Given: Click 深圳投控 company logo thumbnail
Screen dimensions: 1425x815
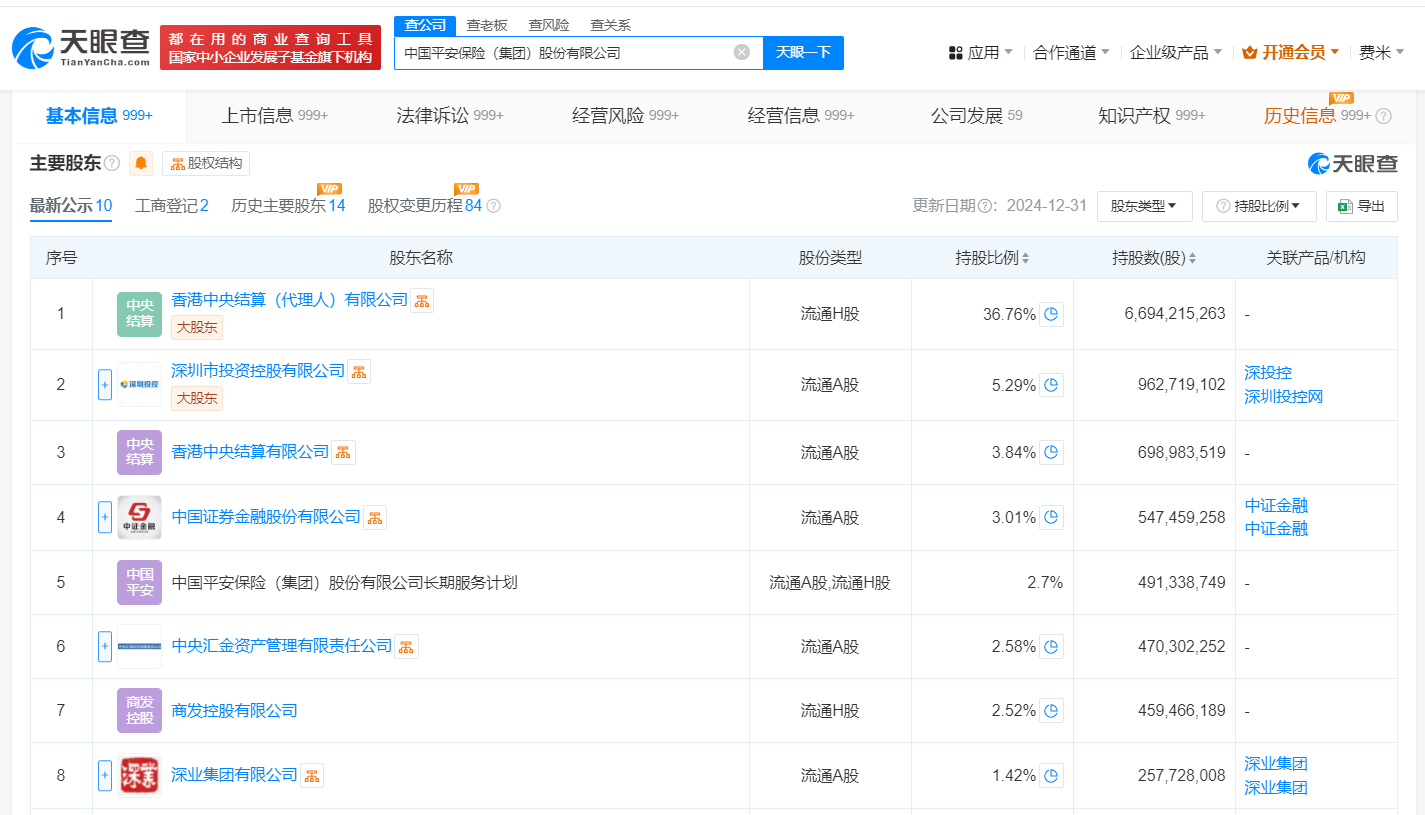Looking at the screenshot, I should [x=139, y=385].
